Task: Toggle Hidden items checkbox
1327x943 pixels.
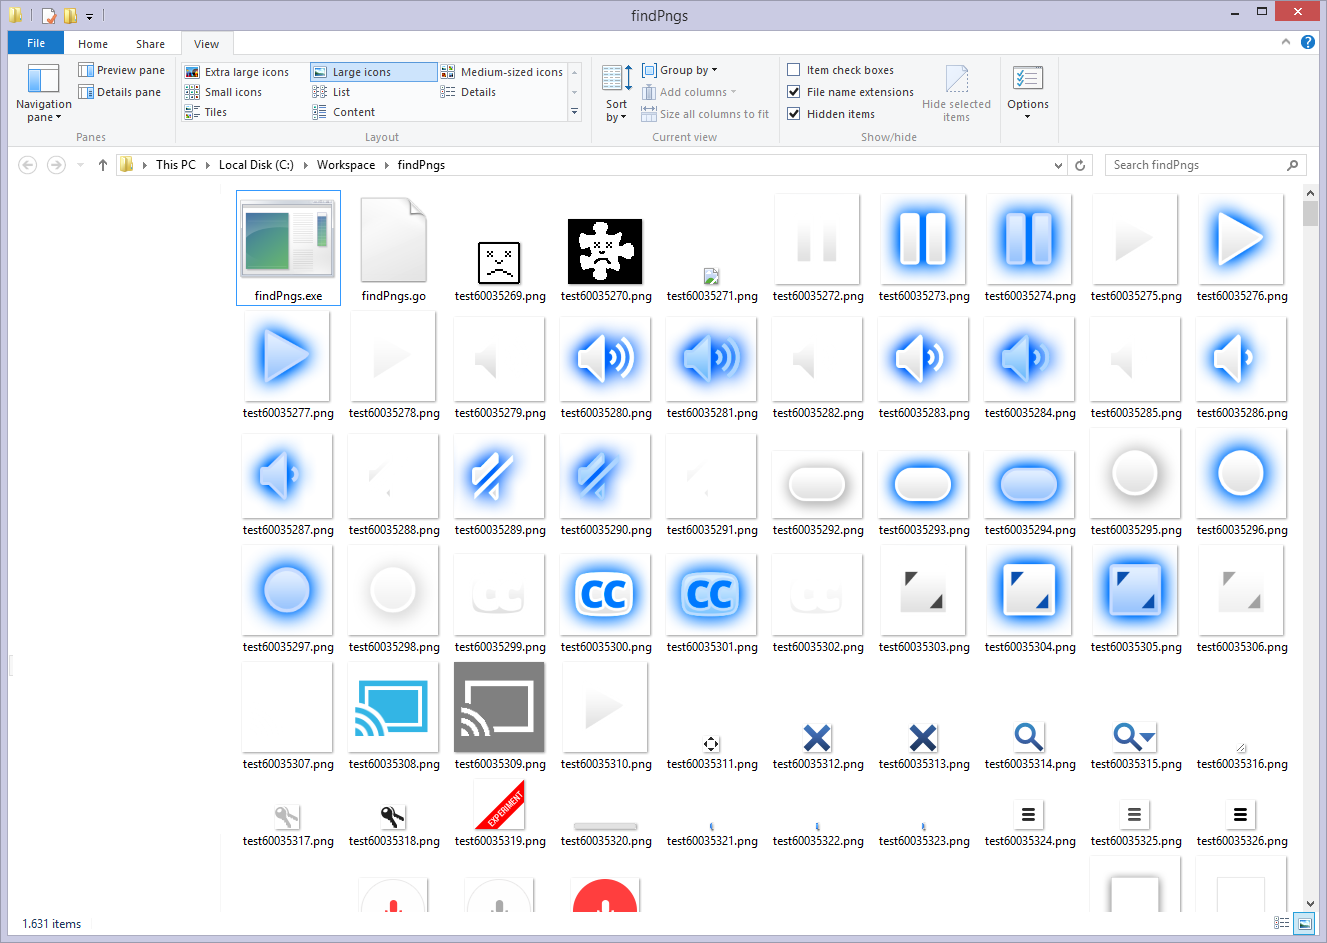Action: point(794,114)
